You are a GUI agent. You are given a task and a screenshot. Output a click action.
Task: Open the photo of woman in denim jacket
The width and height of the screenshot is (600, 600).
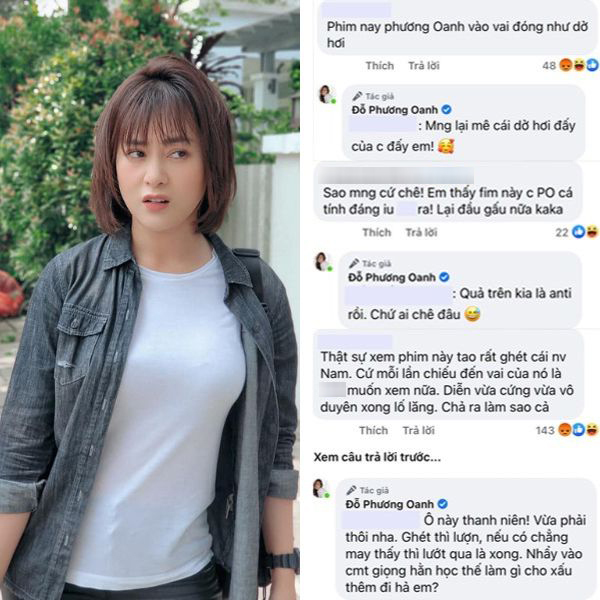(150, 300)
